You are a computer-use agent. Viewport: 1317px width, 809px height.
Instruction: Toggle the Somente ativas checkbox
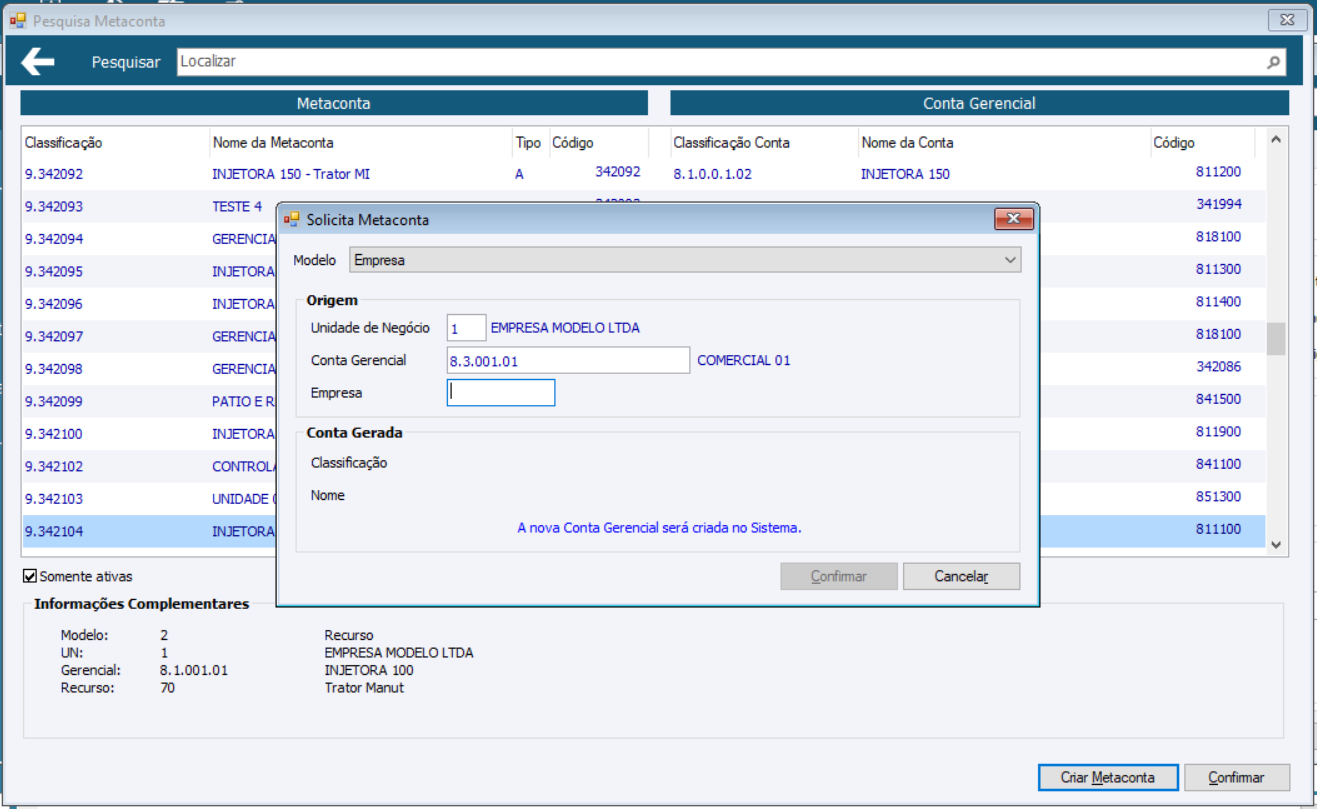tap(30, 576)
